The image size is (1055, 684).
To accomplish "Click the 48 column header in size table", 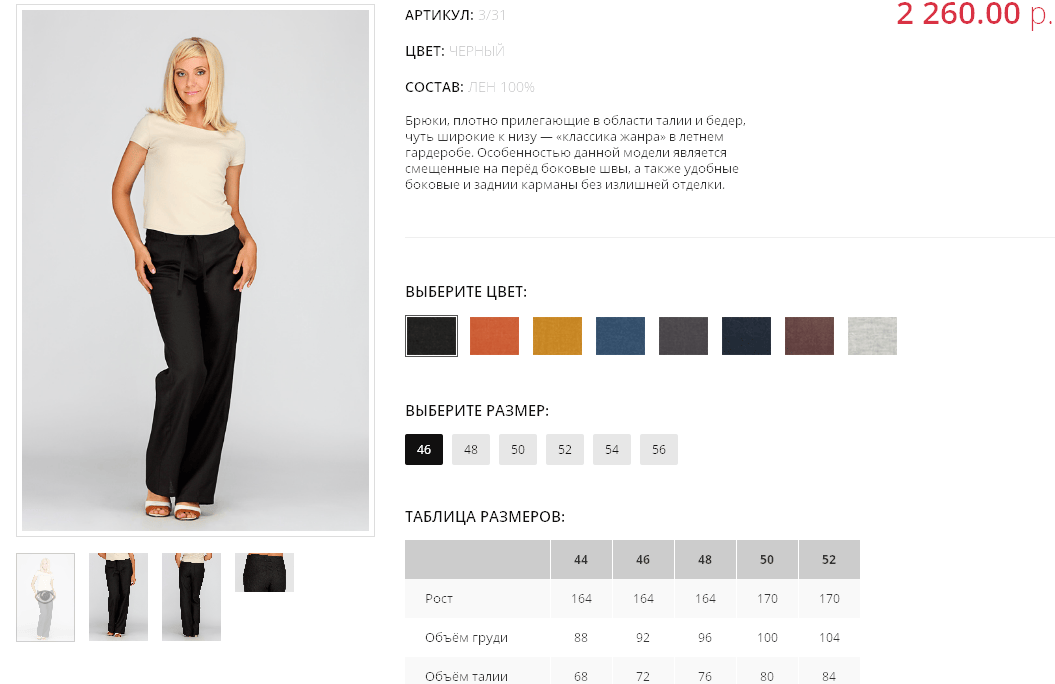I will pos(705,560).
